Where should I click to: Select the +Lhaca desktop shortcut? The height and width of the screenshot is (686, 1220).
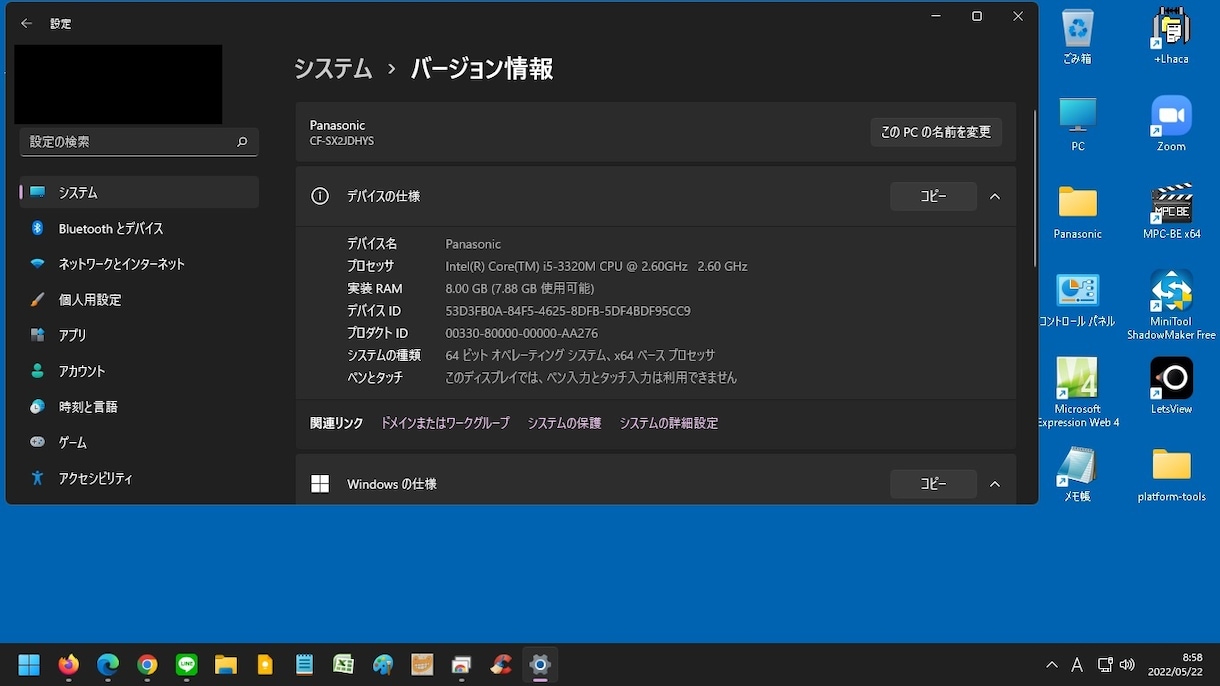point(1171,37)
